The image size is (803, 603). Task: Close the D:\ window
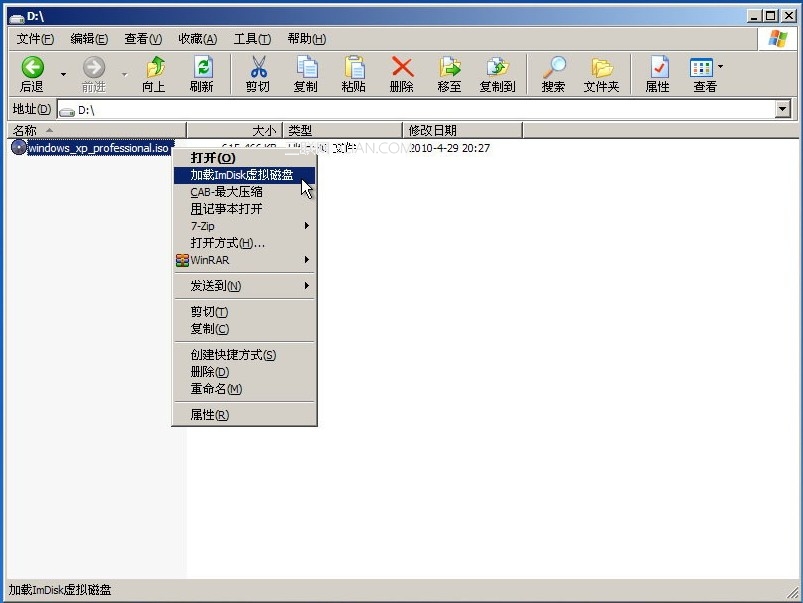[789, 16]
